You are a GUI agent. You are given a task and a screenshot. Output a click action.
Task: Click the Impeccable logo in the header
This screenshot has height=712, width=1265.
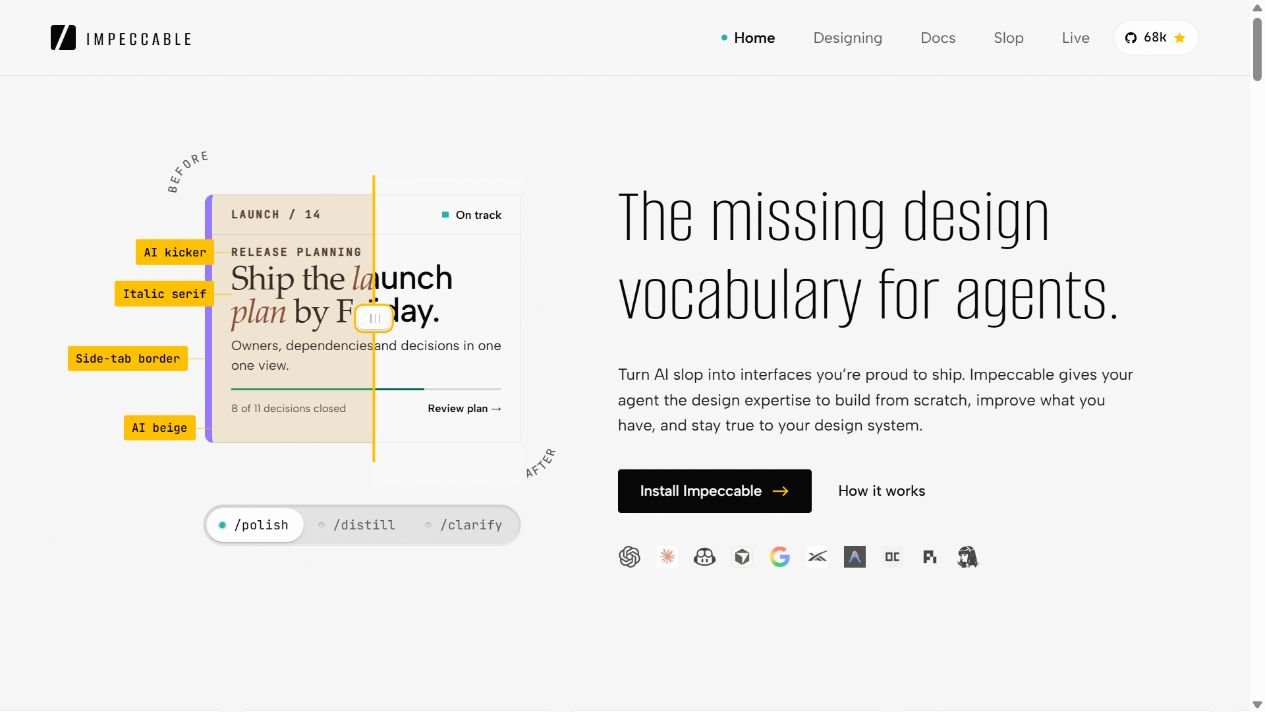coord(121,38)
